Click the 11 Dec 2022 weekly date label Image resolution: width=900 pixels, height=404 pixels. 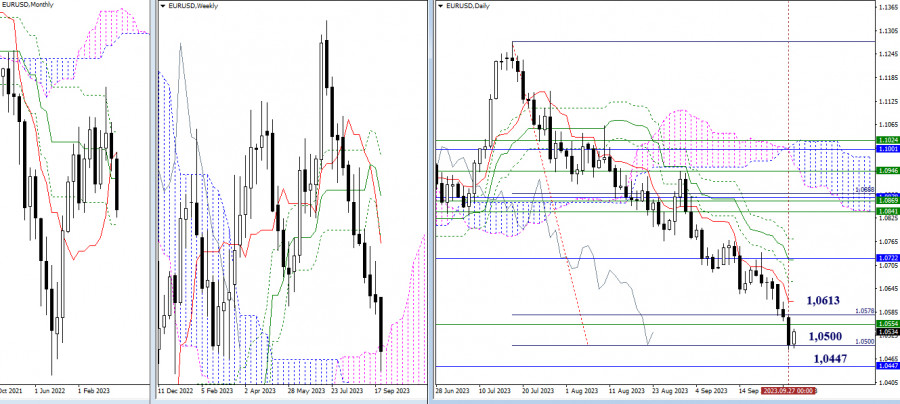click(x=174, y=390)
